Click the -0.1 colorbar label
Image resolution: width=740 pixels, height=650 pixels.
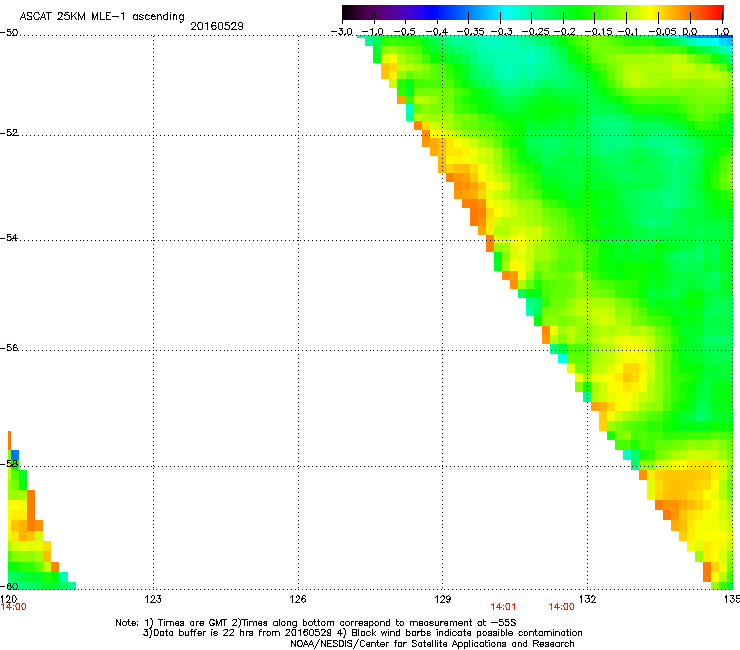[x=628, y=32]
